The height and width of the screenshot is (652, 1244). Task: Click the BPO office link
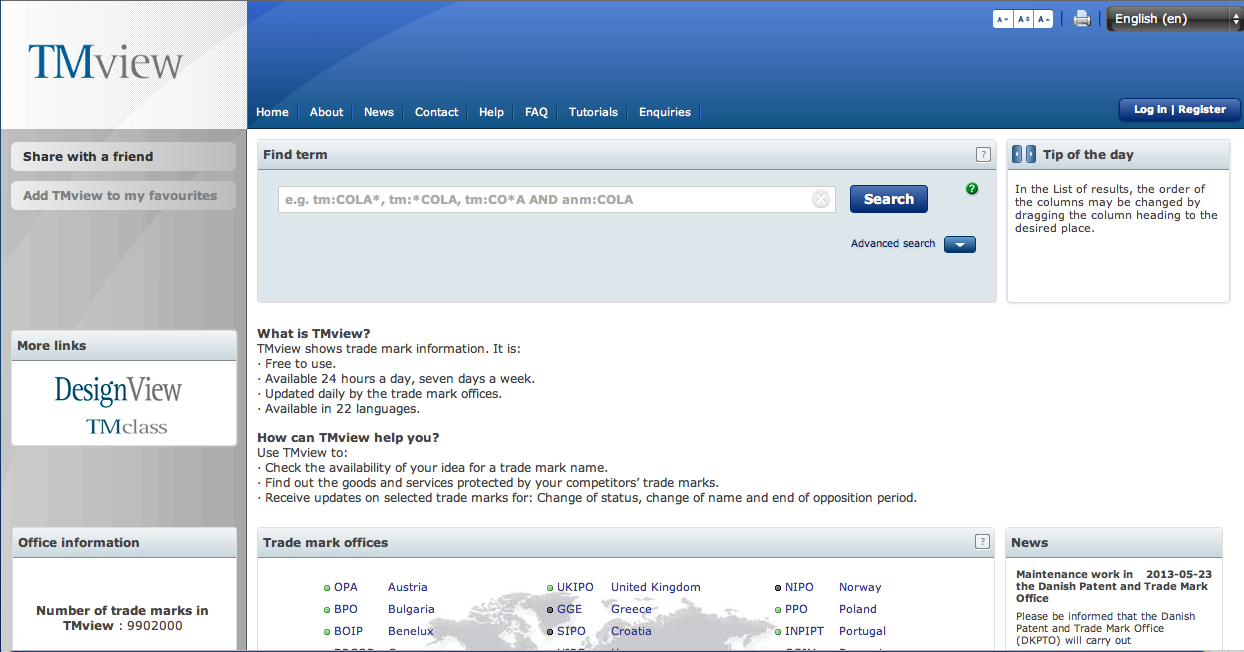tap(346, 609)
